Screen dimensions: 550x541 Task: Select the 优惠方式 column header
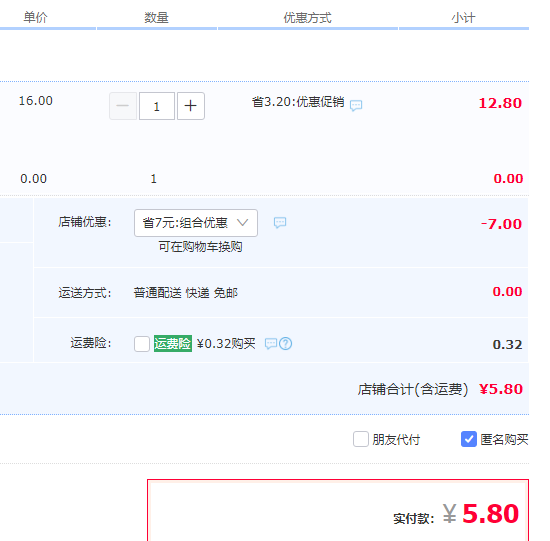pos(308,17)
